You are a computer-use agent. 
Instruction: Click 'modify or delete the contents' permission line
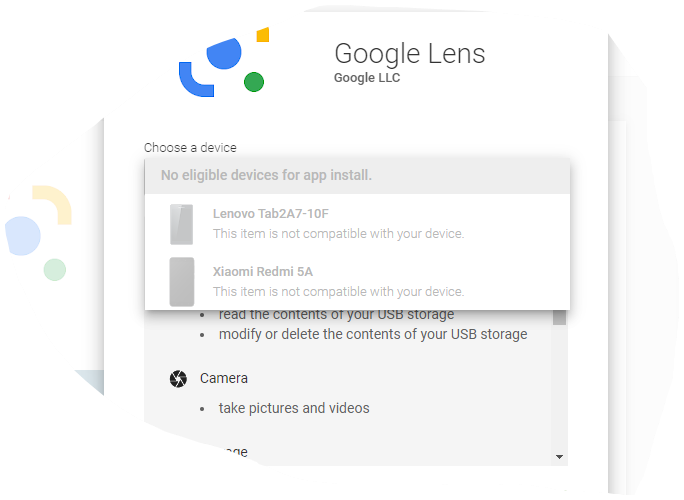[x=373, y=335]
